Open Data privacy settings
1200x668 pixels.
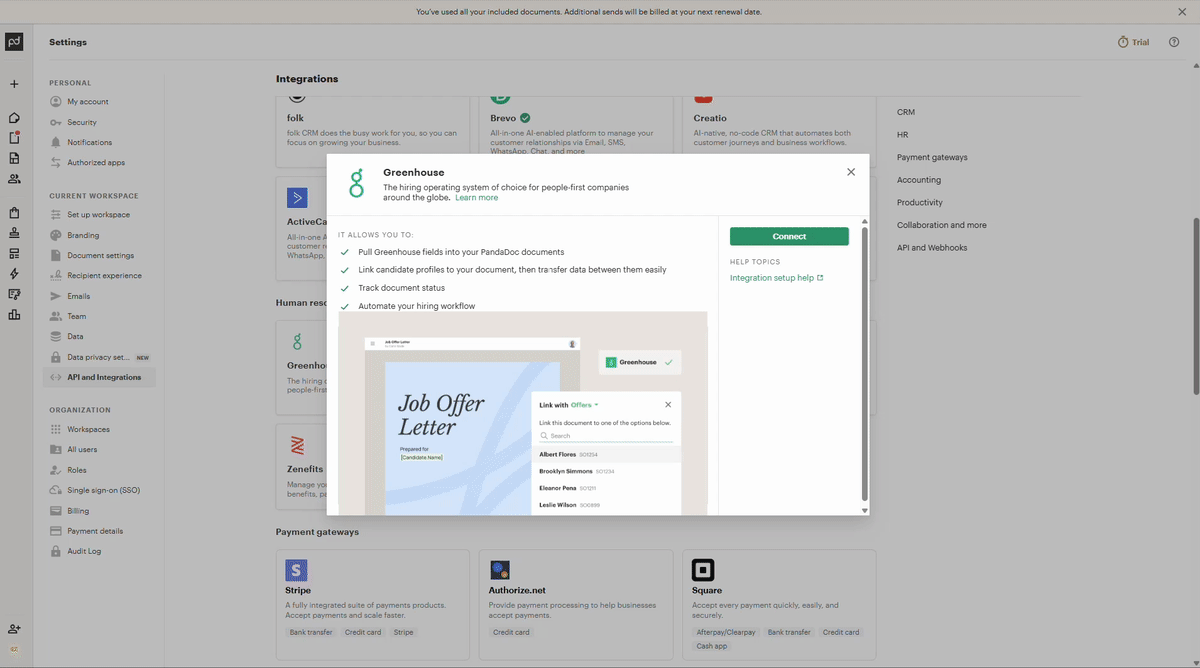tap(99, 357)
